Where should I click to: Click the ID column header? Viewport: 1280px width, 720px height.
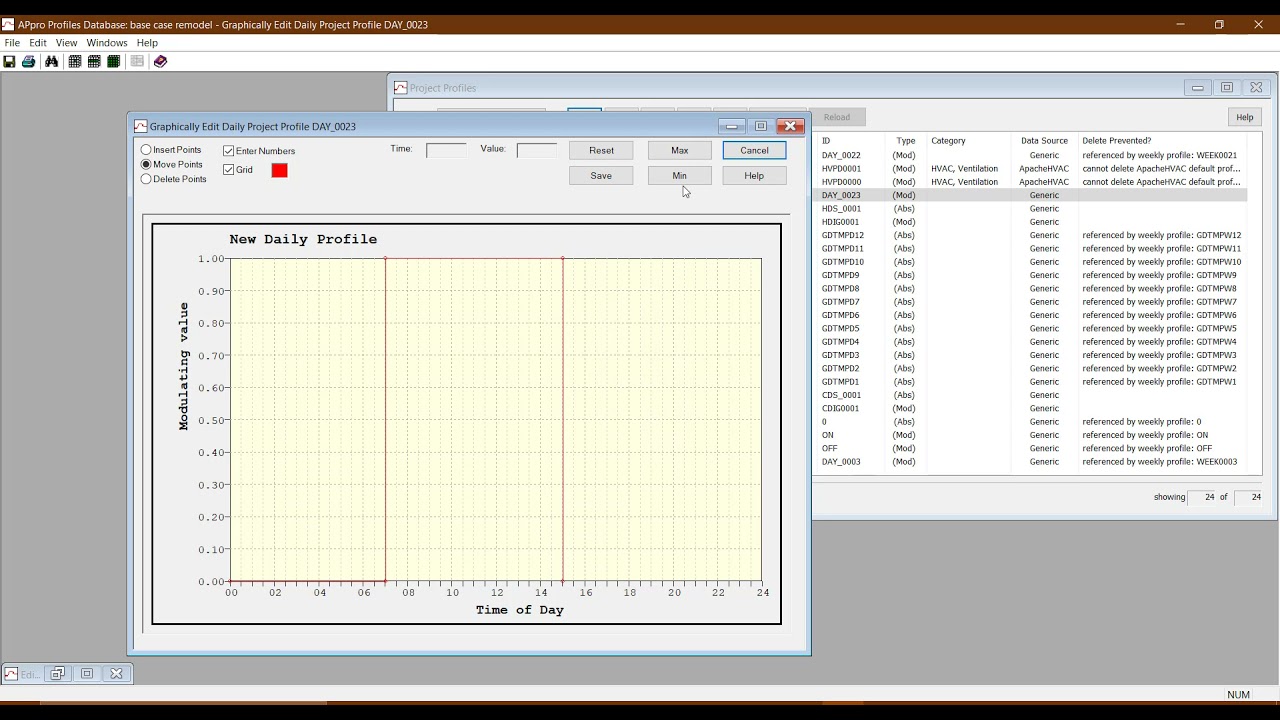coord(826,141)
